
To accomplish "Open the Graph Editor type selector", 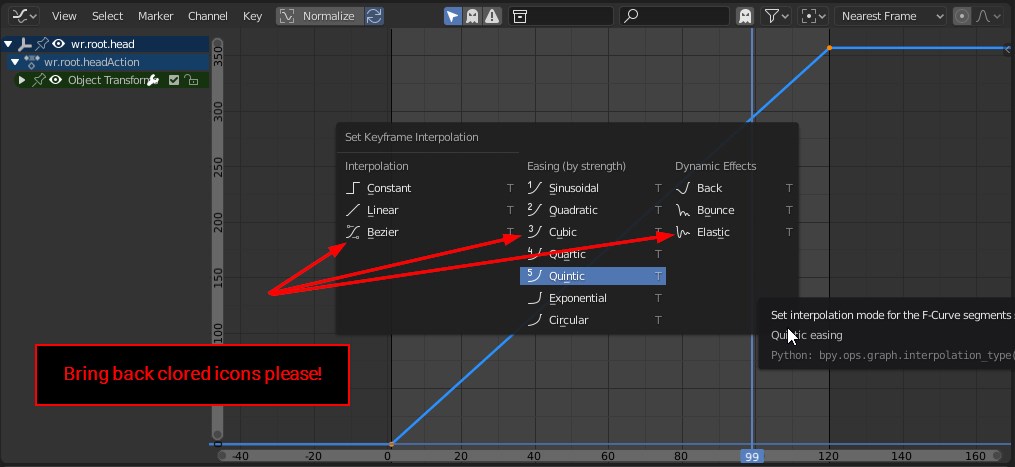I will pos(23,16).
